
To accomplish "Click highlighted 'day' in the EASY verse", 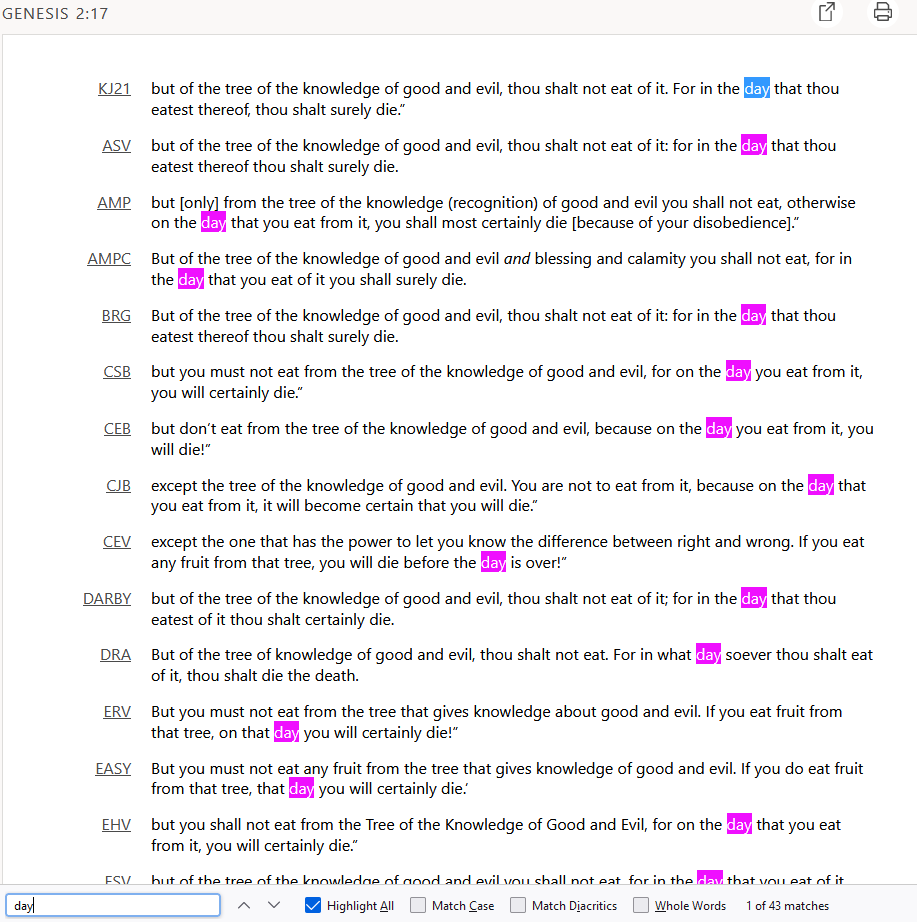I will [302, 789].
